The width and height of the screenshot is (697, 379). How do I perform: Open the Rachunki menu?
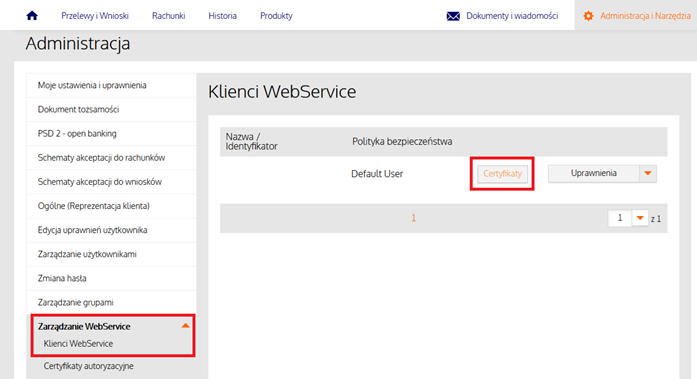(x=168, y=16)
